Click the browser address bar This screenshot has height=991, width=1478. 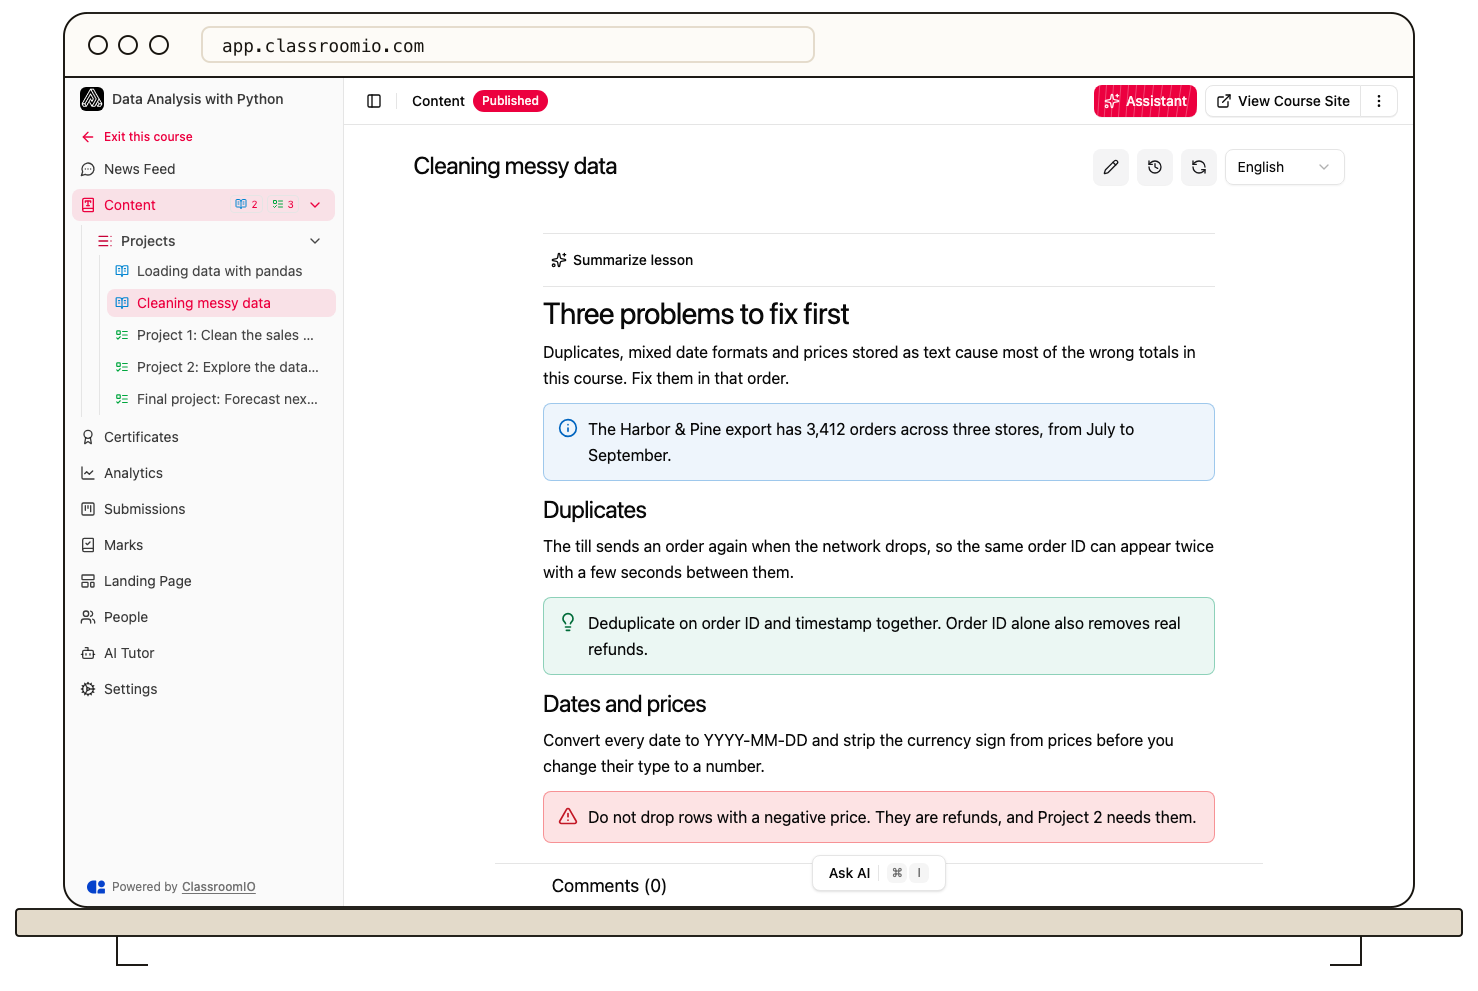(508, 45)
